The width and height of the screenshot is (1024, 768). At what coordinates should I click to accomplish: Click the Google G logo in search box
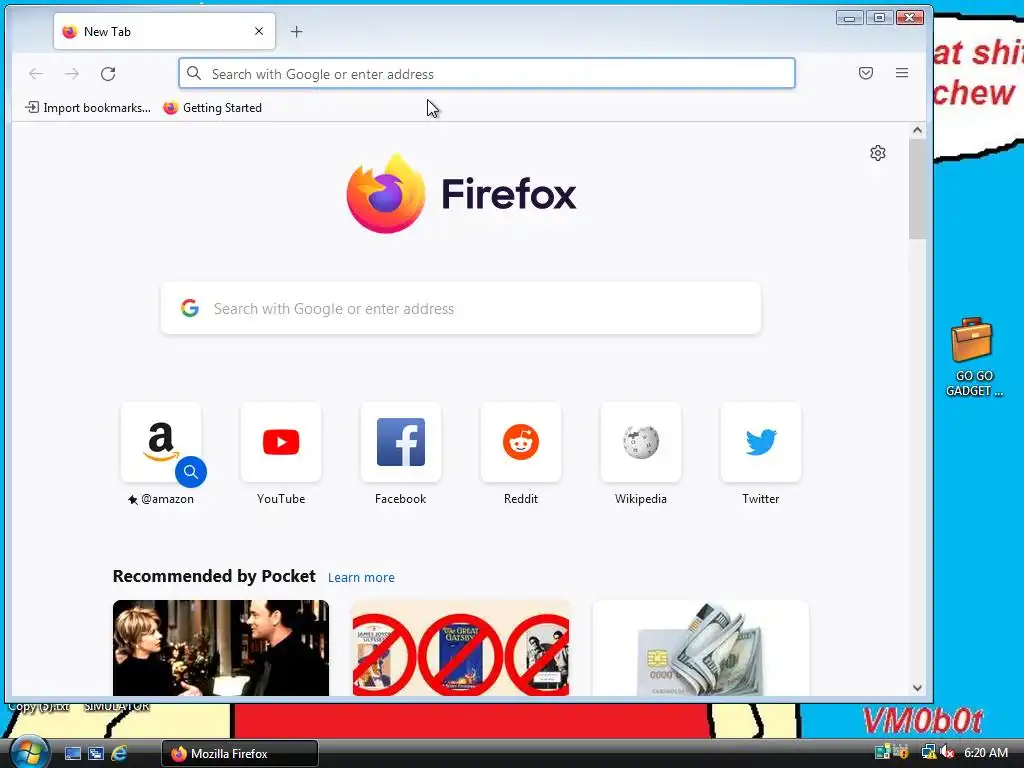click(190, 308)
